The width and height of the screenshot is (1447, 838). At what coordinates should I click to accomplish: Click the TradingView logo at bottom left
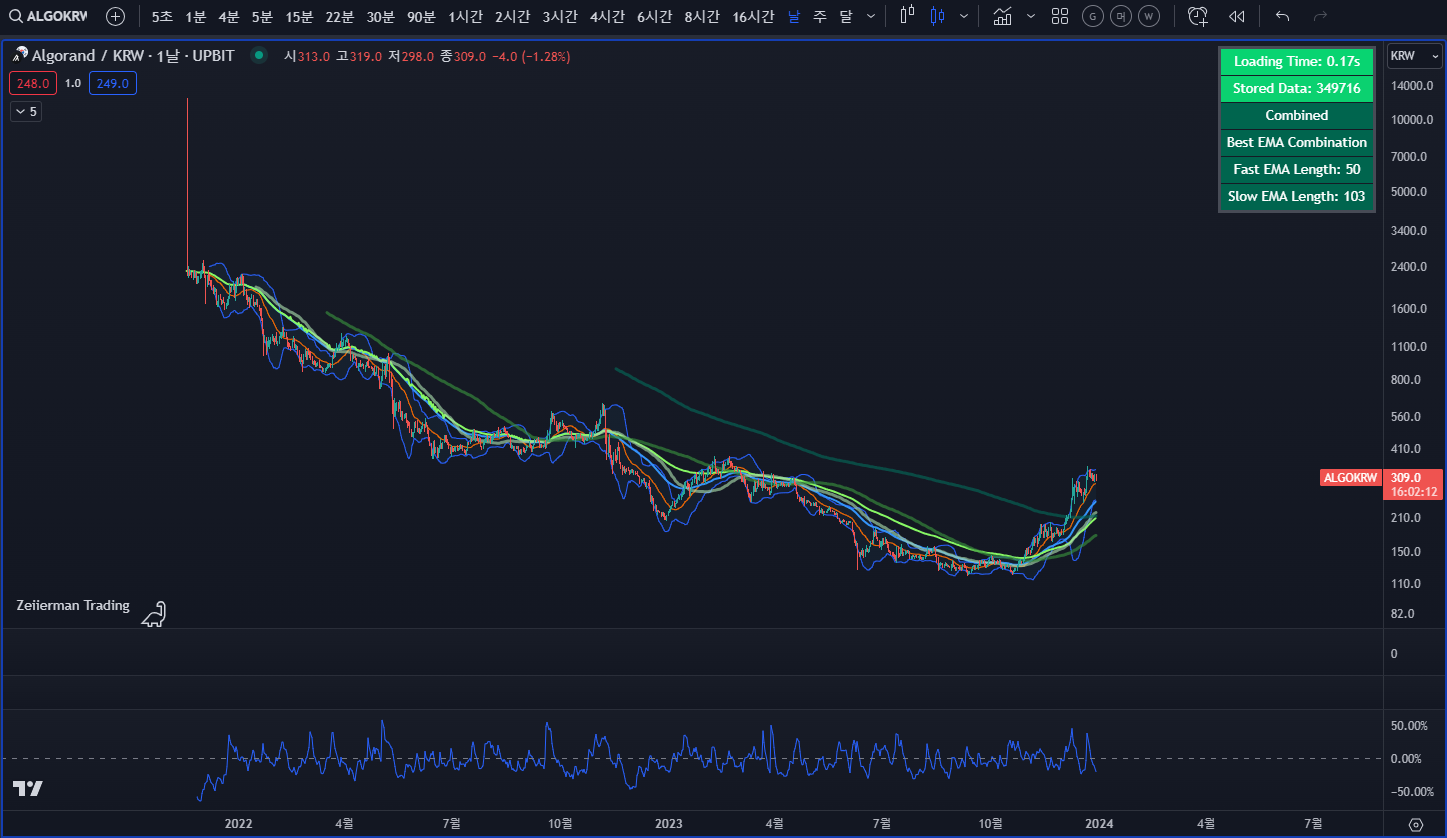click(x=27, y=789)
